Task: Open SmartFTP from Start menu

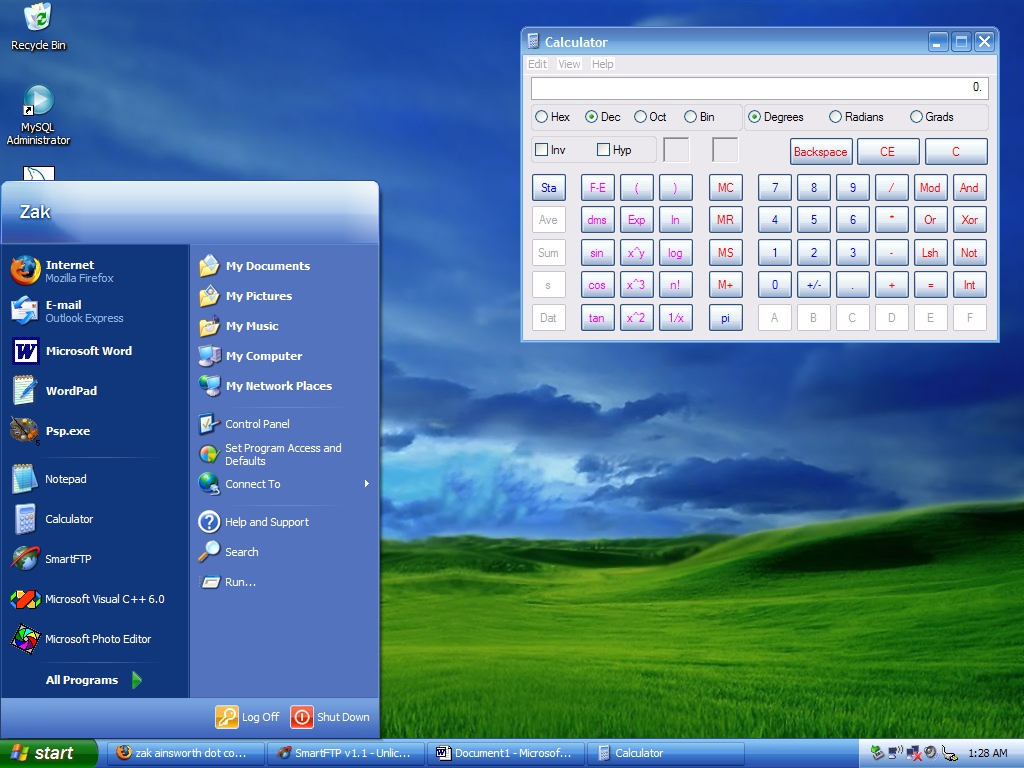Action: click(67, 559)
